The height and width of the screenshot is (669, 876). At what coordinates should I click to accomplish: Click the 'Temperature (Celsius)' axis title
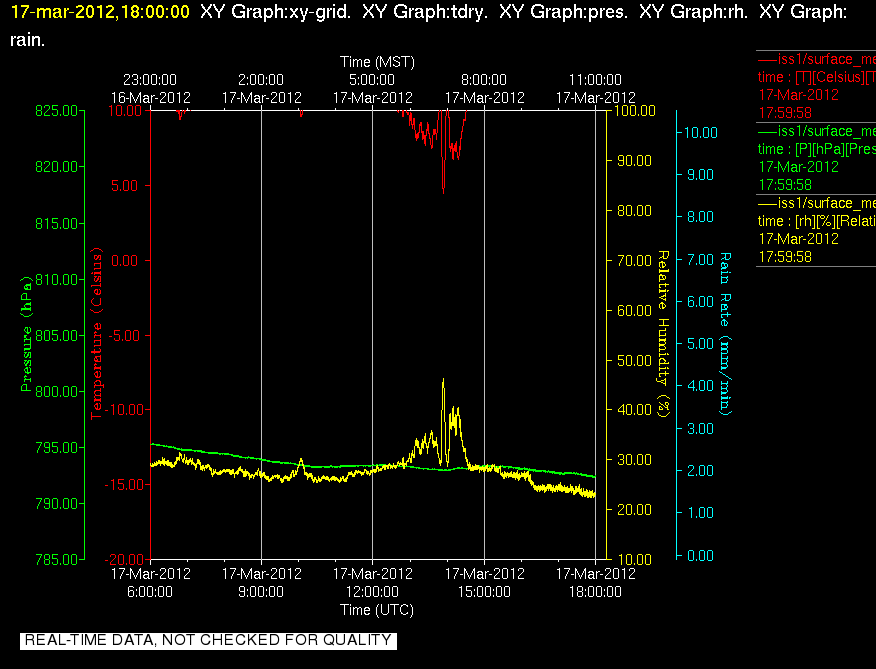97,333
